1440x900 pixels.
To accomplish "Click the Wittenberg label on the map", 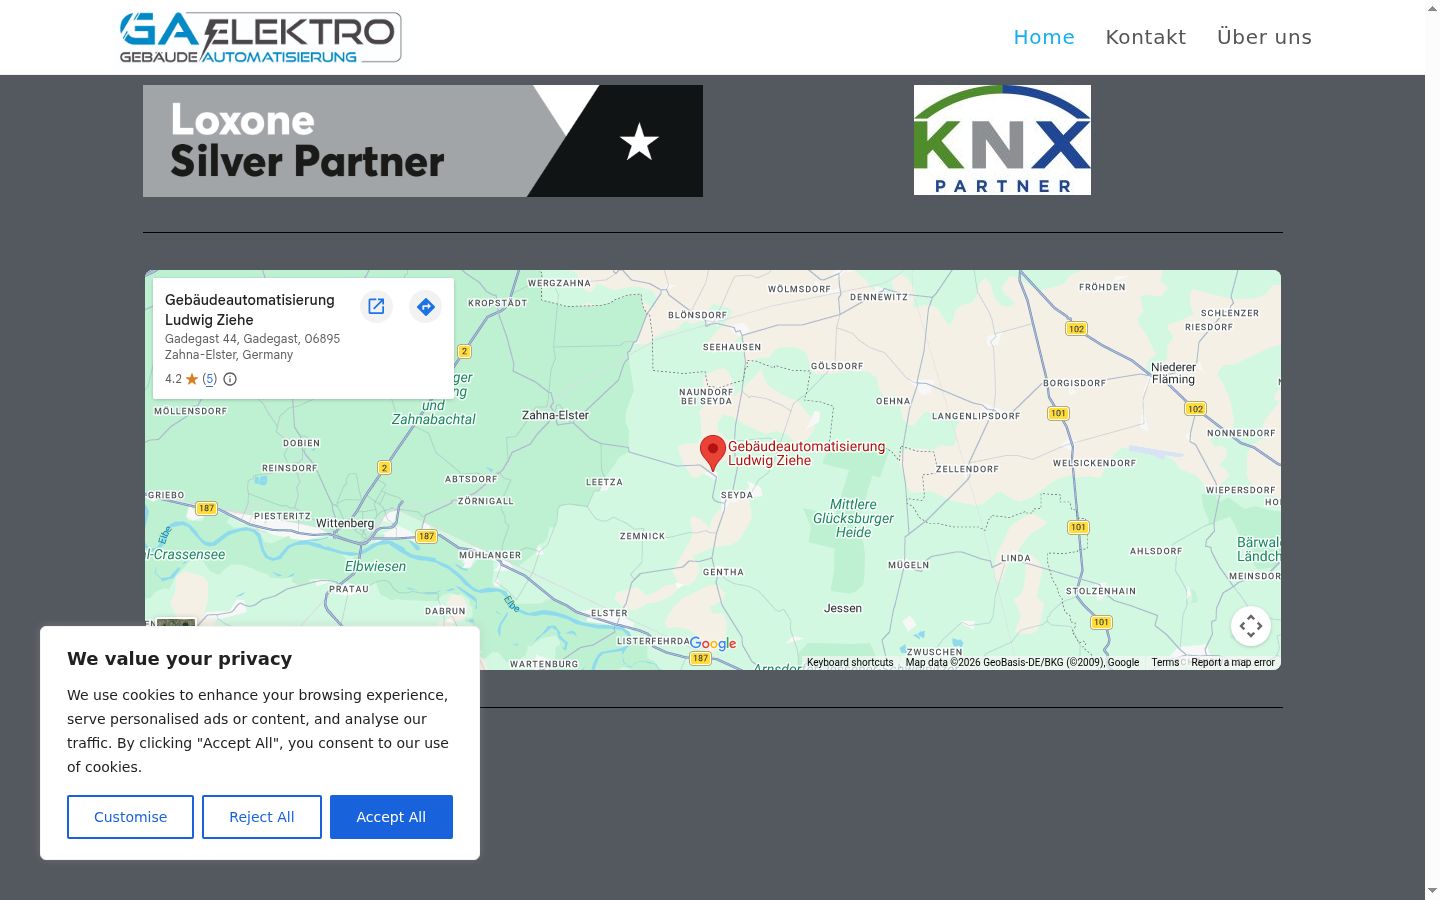I will 345,523.
